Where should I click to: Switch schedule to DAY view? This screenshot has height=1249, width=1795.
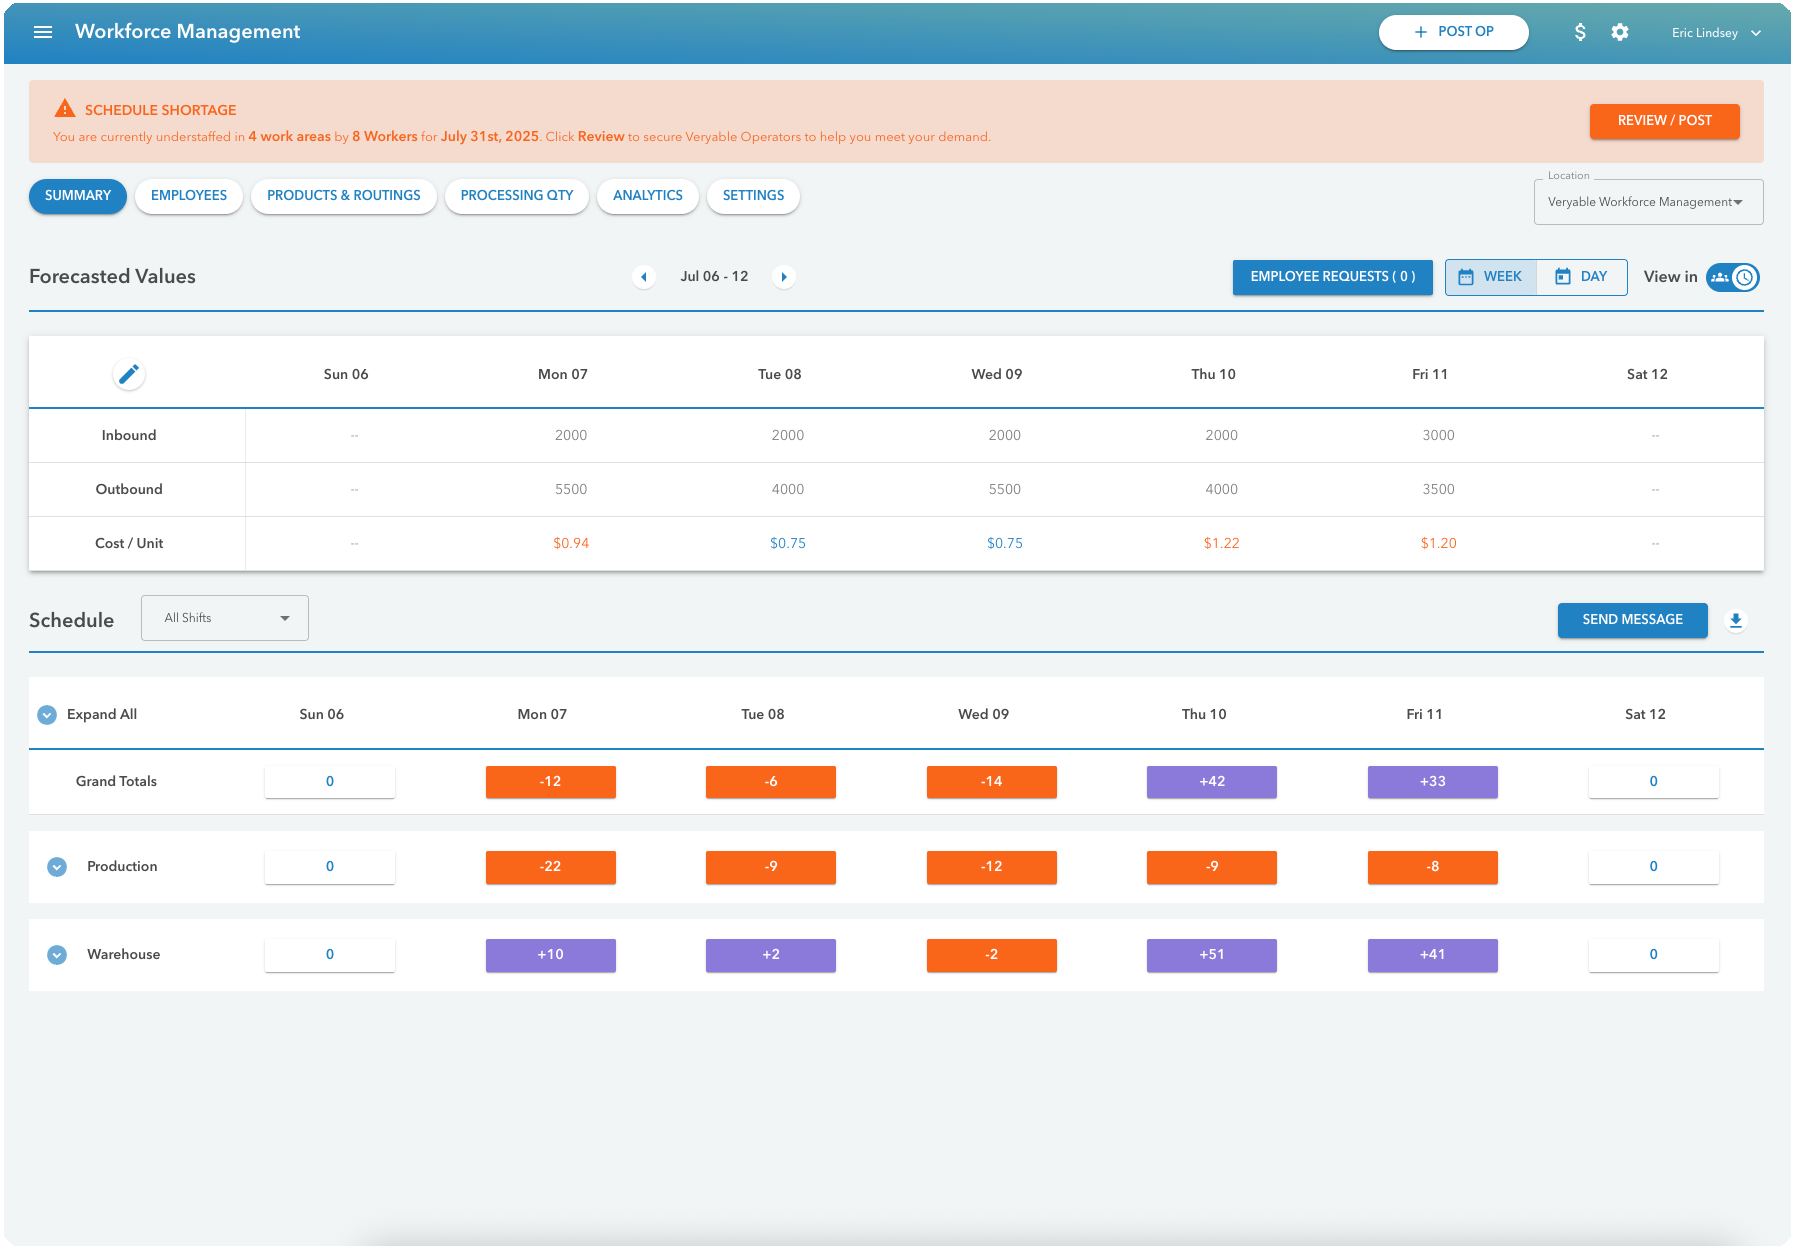click(x=1582, y=277)
